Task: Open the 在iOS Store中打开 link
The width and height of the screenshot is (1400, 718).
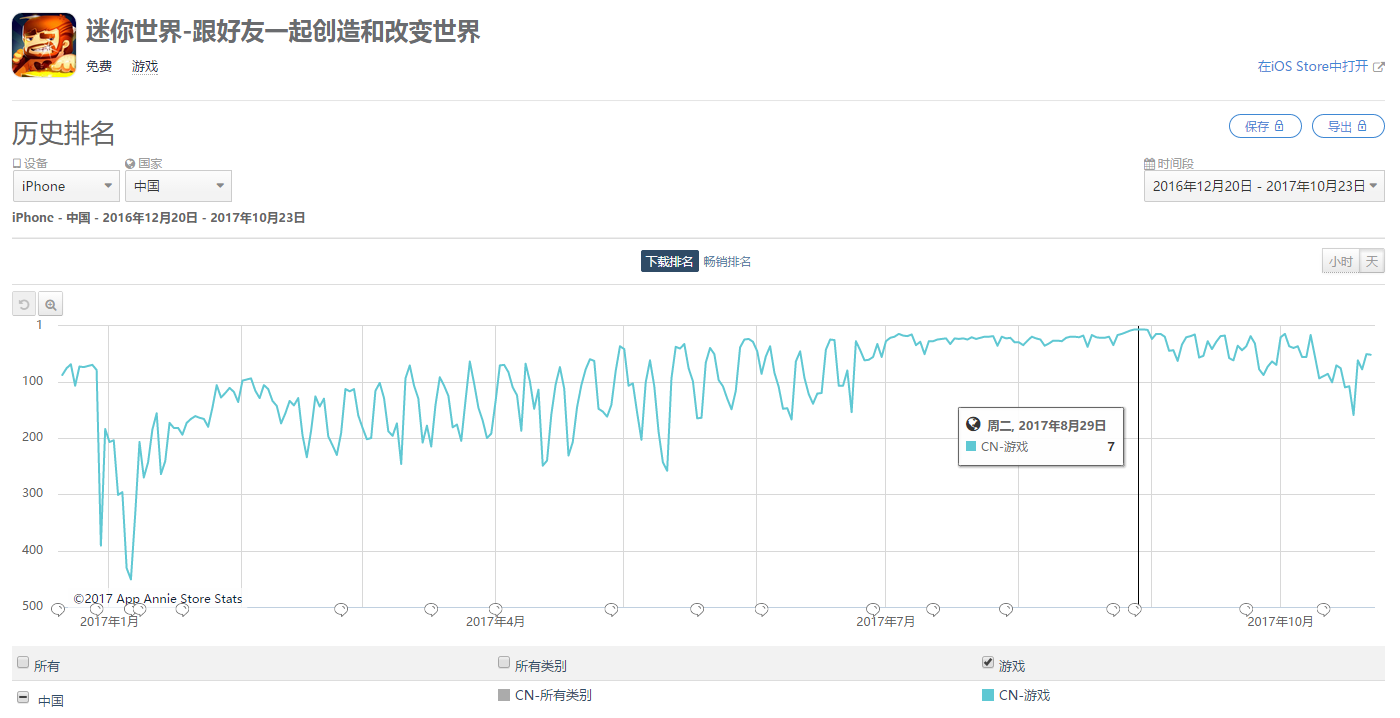Action: point(1313,67)
